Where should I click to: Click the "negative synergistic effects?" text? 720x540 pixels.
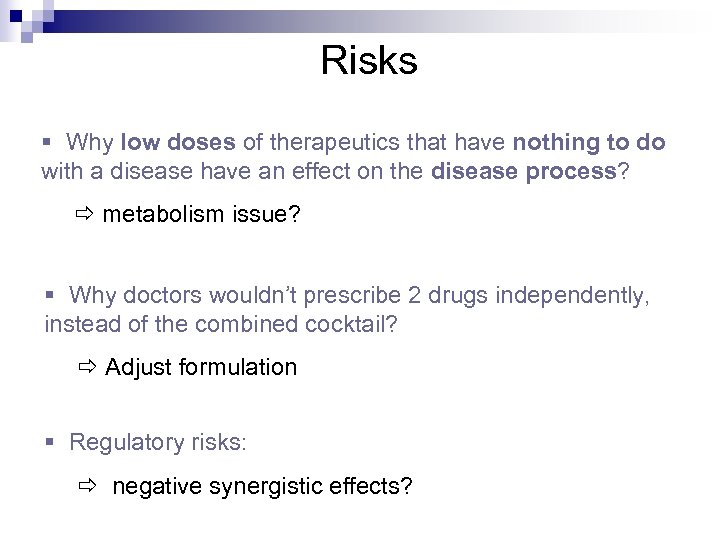coord(262,487)
